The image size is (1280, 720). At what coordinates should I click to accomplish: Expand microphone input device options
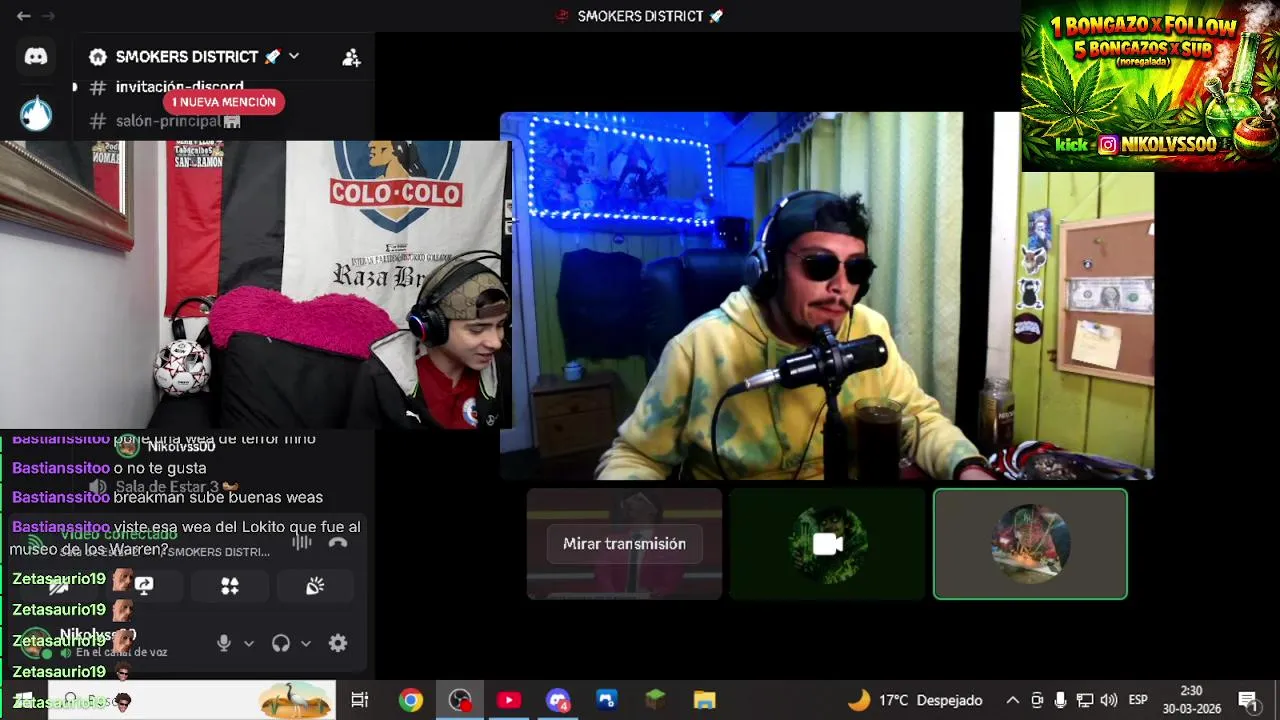[x=249, y=643]
